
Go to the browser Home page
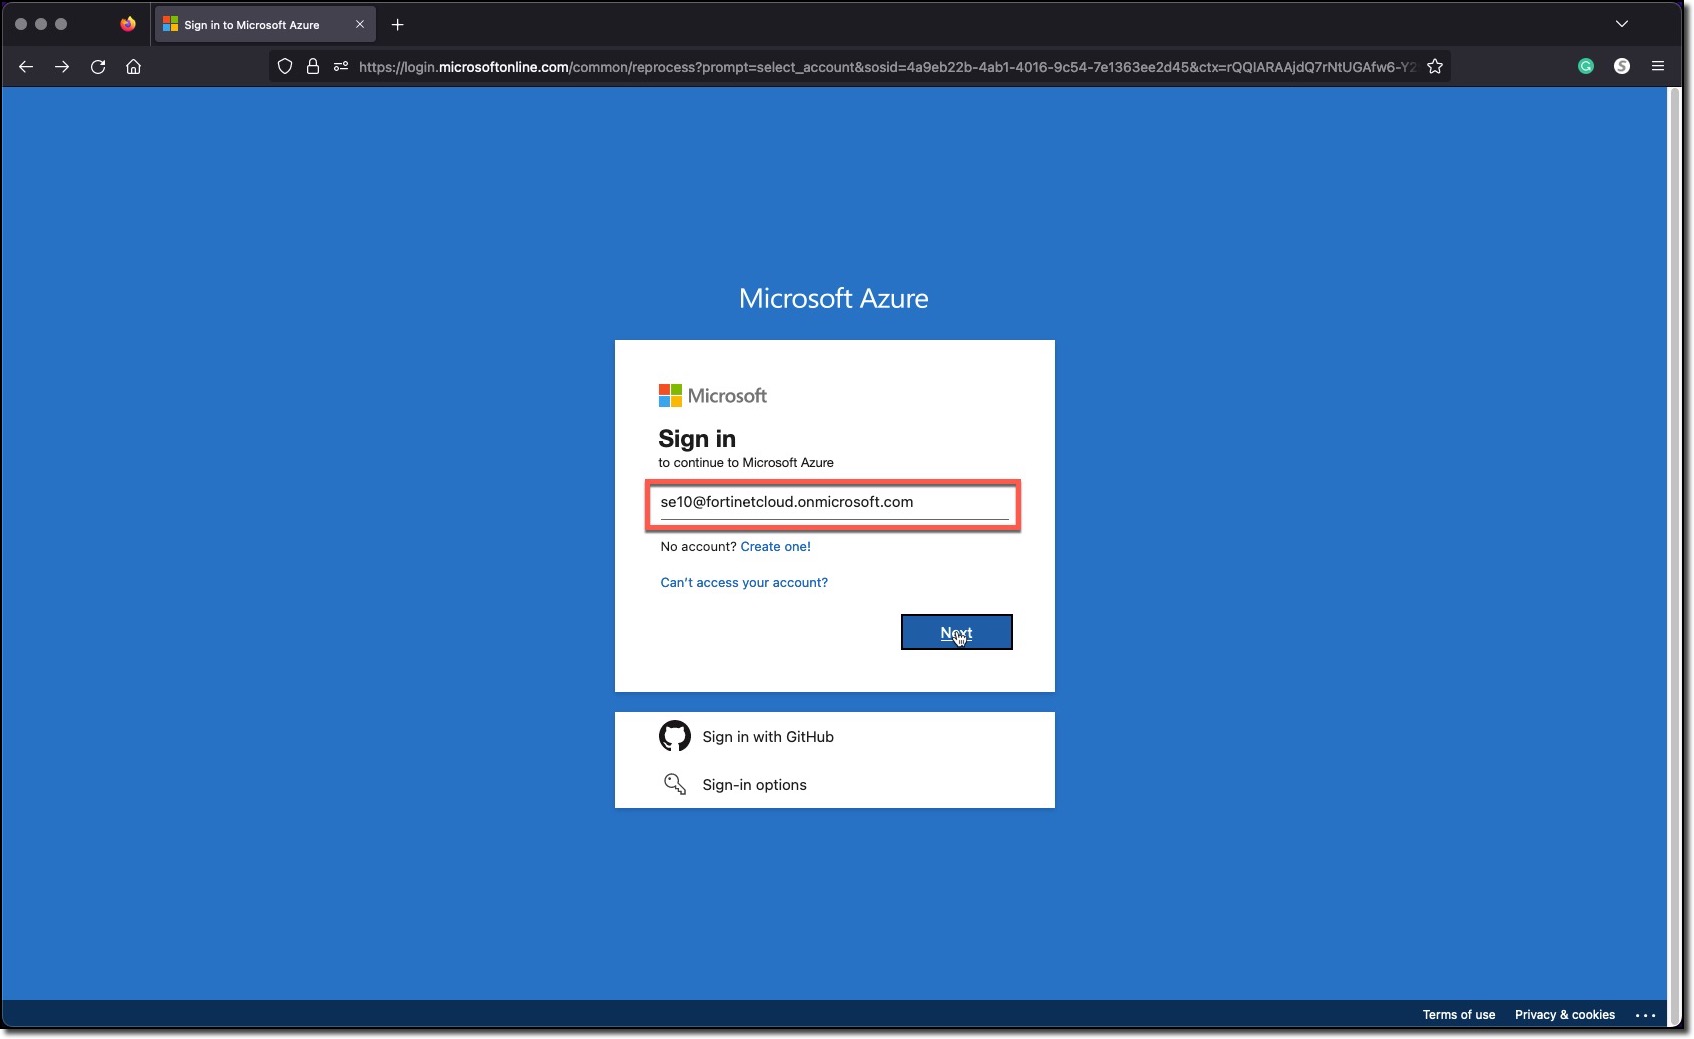[133, 67]
